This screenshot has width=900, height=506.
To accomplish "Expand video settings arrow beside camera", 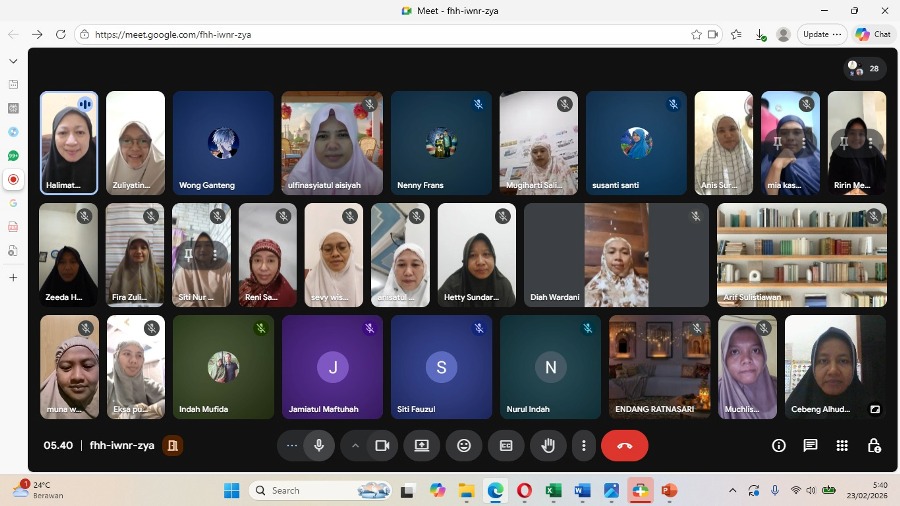I will (x=354, y=446).
